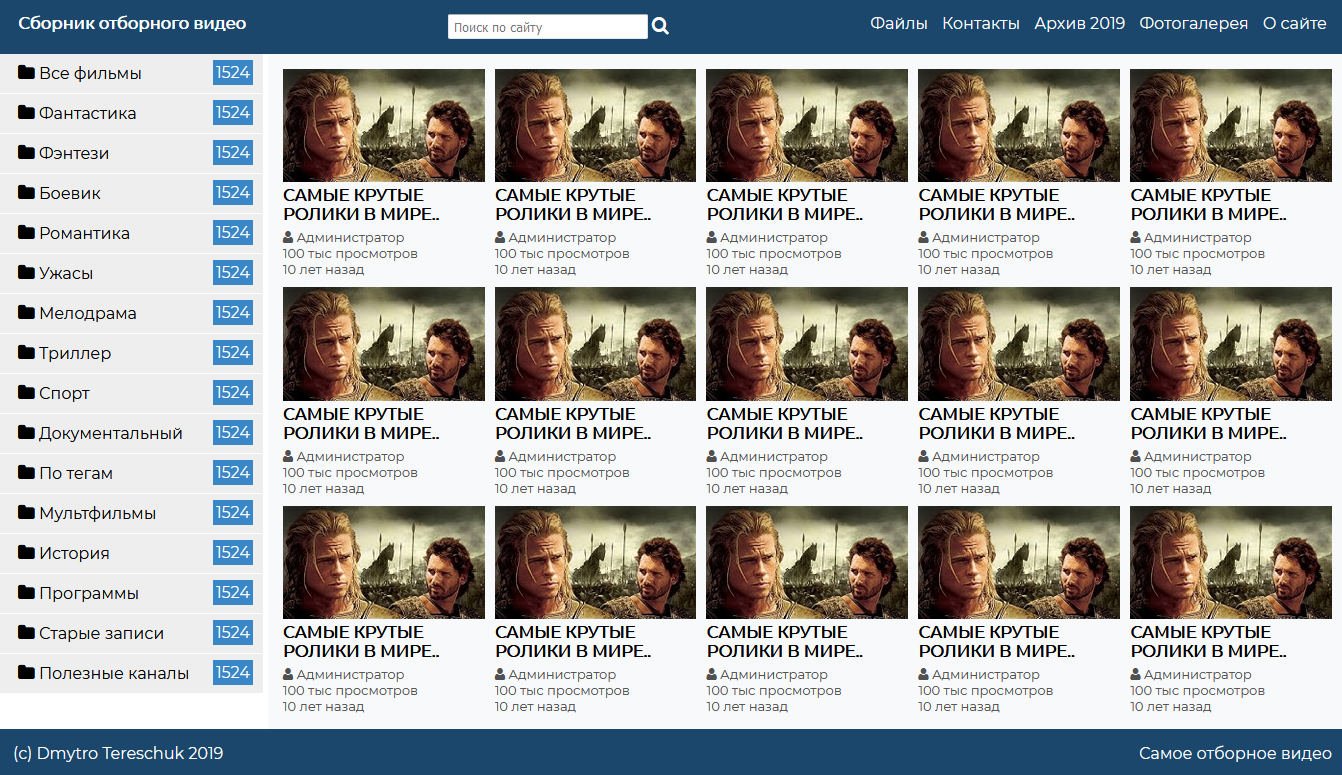The width and height of the screenshot is (1342, 775).
Task: Click the folder icon beside Ужасы
Action: pos(26,272)
